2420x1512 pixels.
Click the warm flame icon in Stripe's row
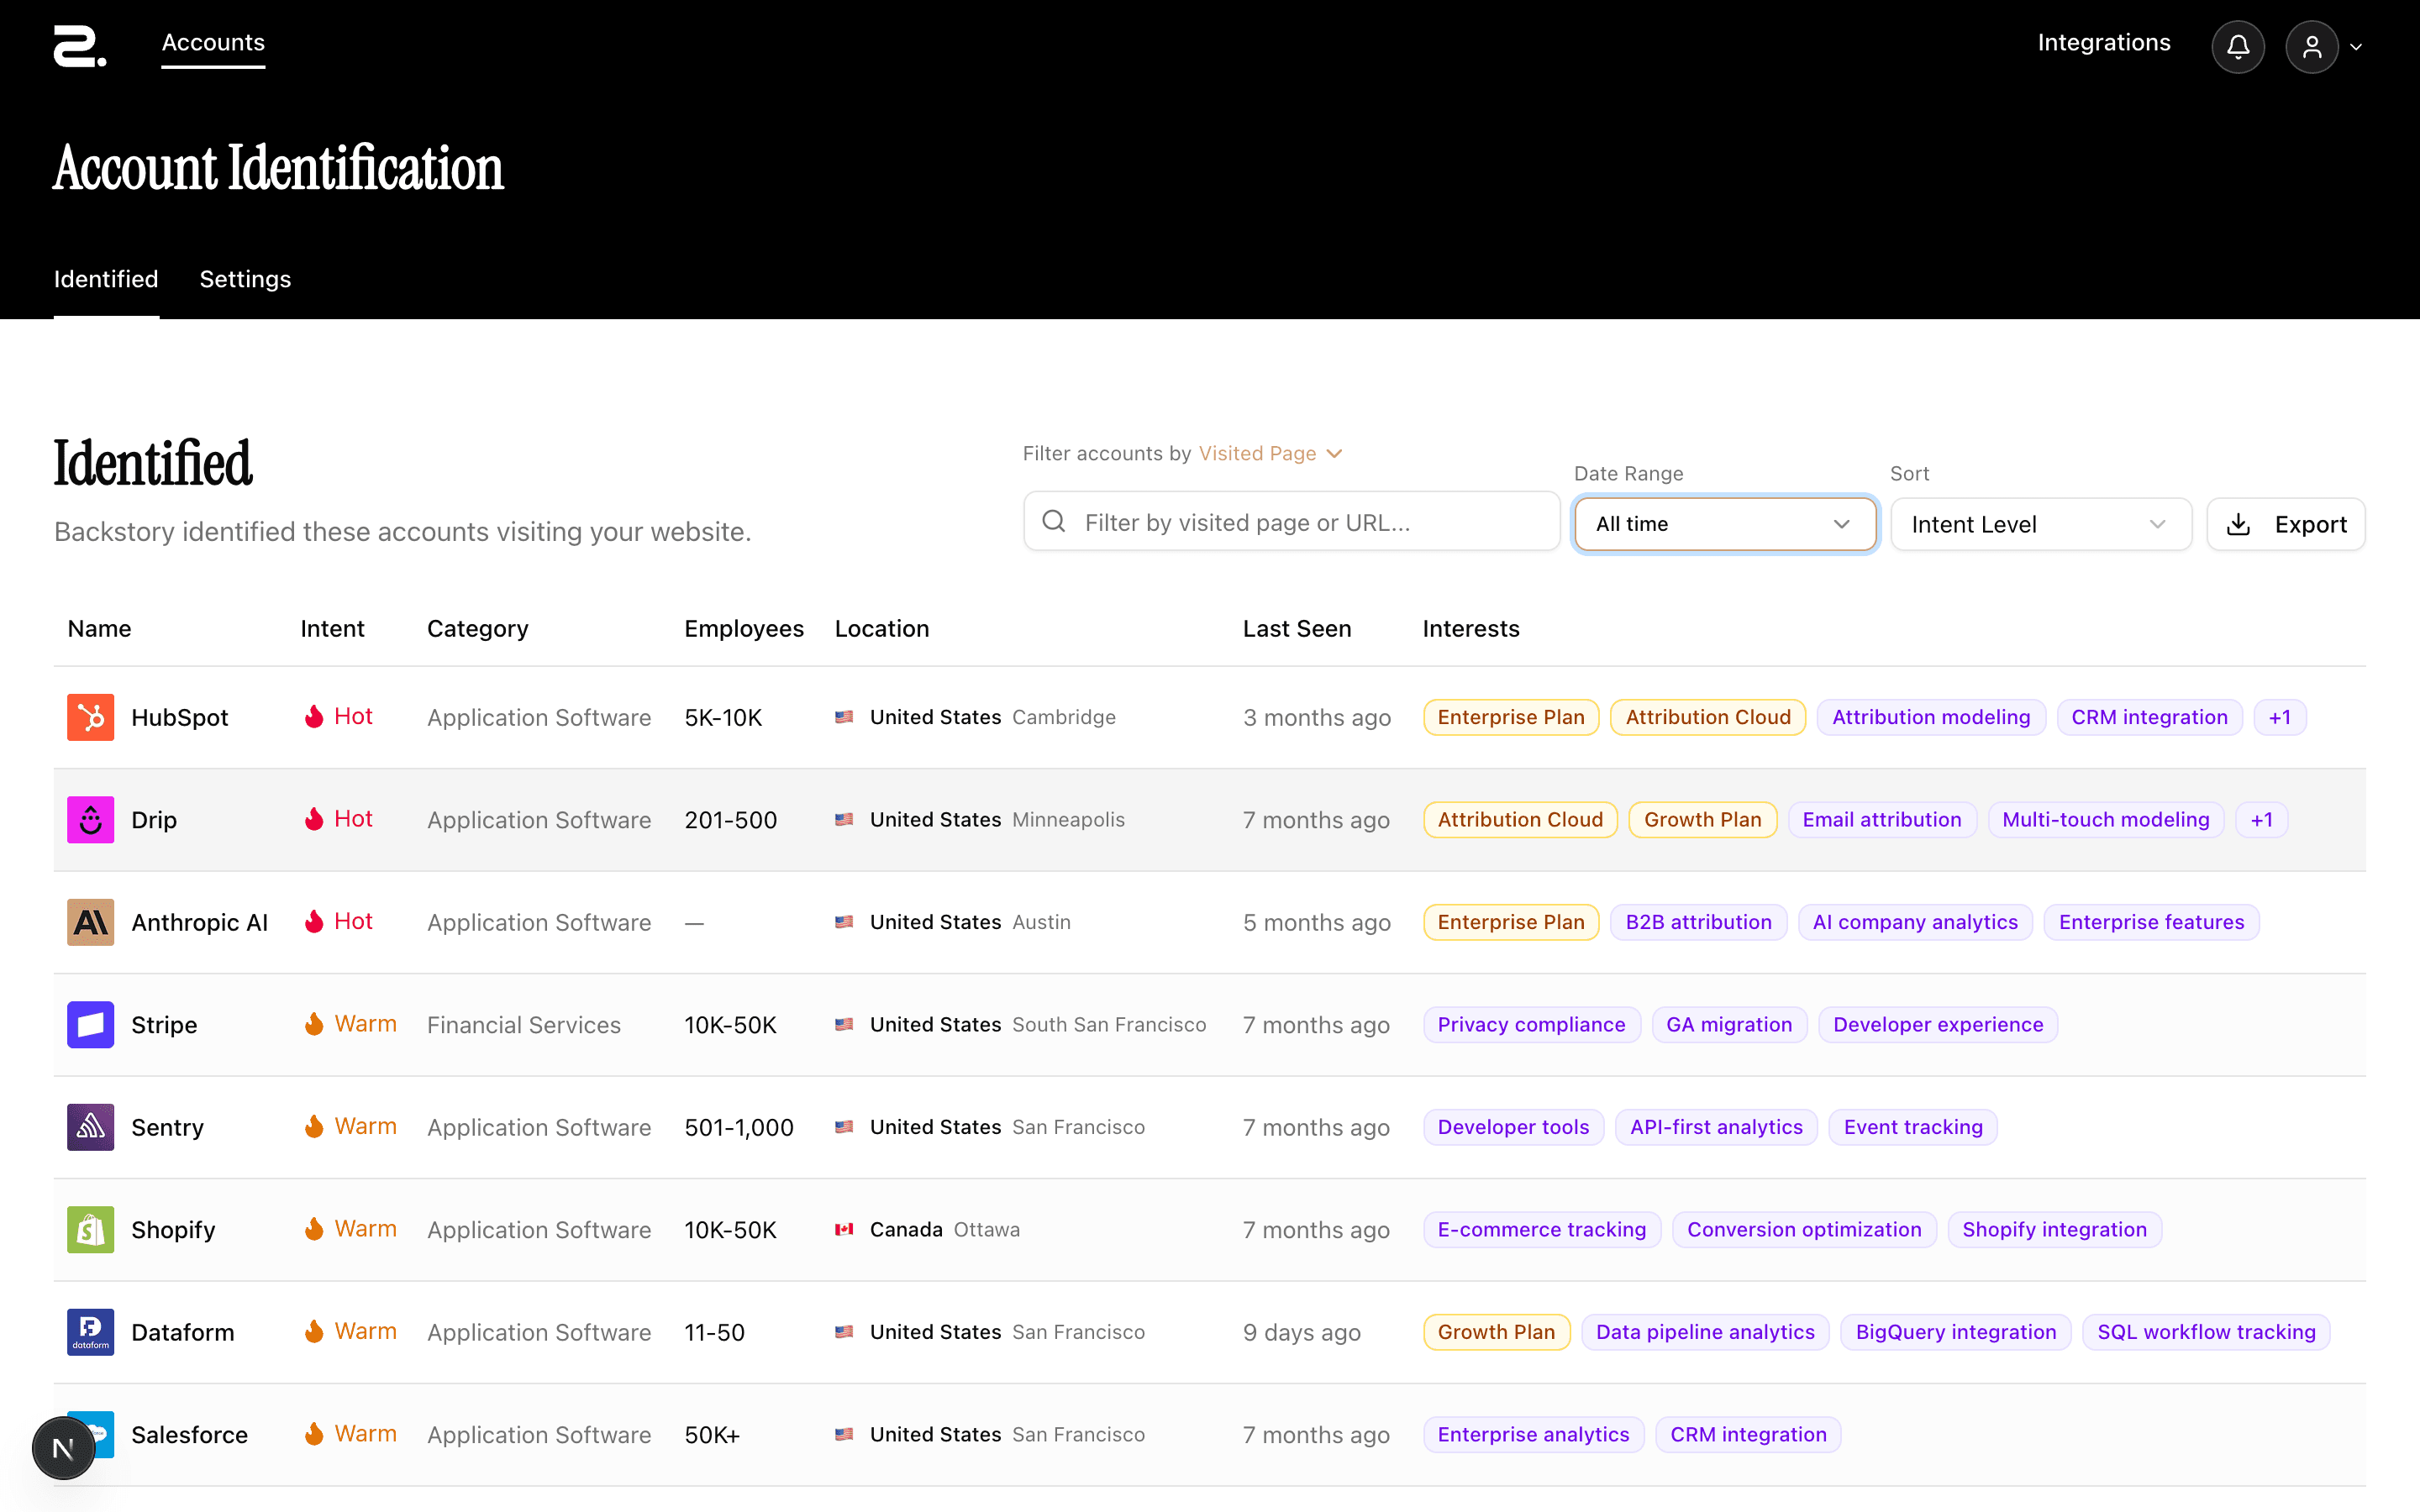click(314, 1024)
